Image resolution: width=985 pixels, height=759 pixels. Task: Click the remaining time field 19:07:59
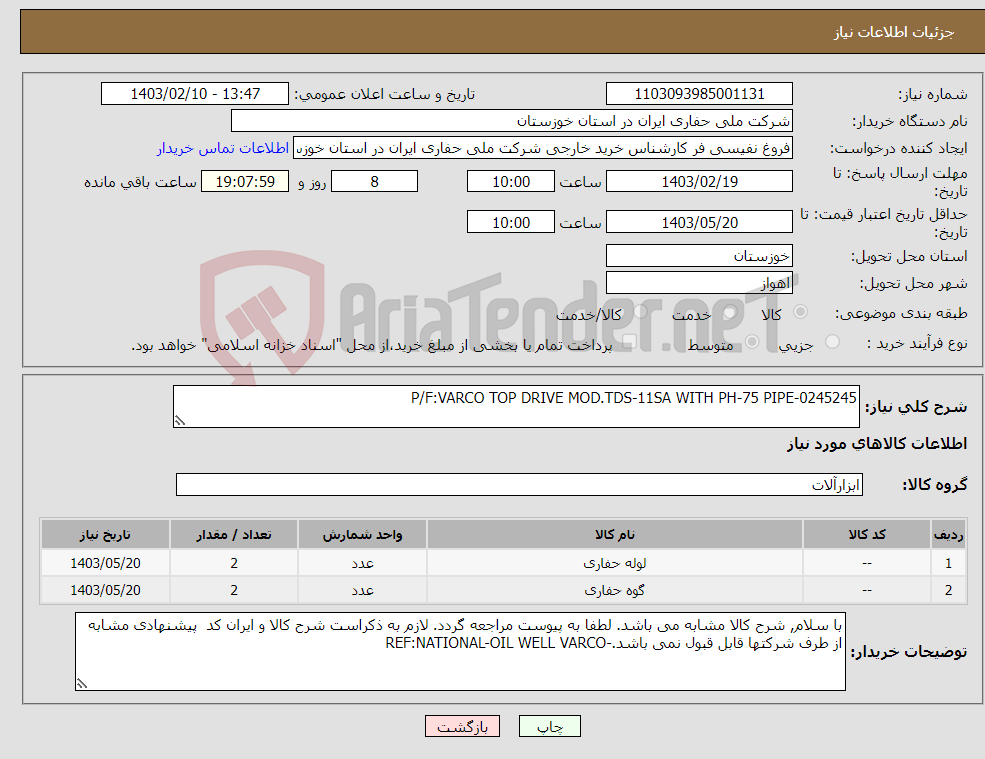pyautogui.click(x=245, y=182)
